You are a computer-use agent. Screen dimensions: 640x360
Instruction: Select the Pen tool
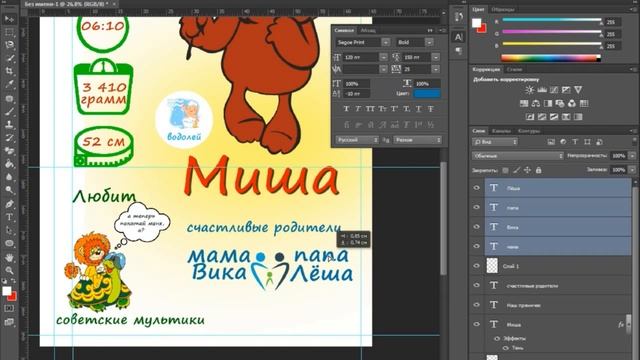[x=9, y=204]
